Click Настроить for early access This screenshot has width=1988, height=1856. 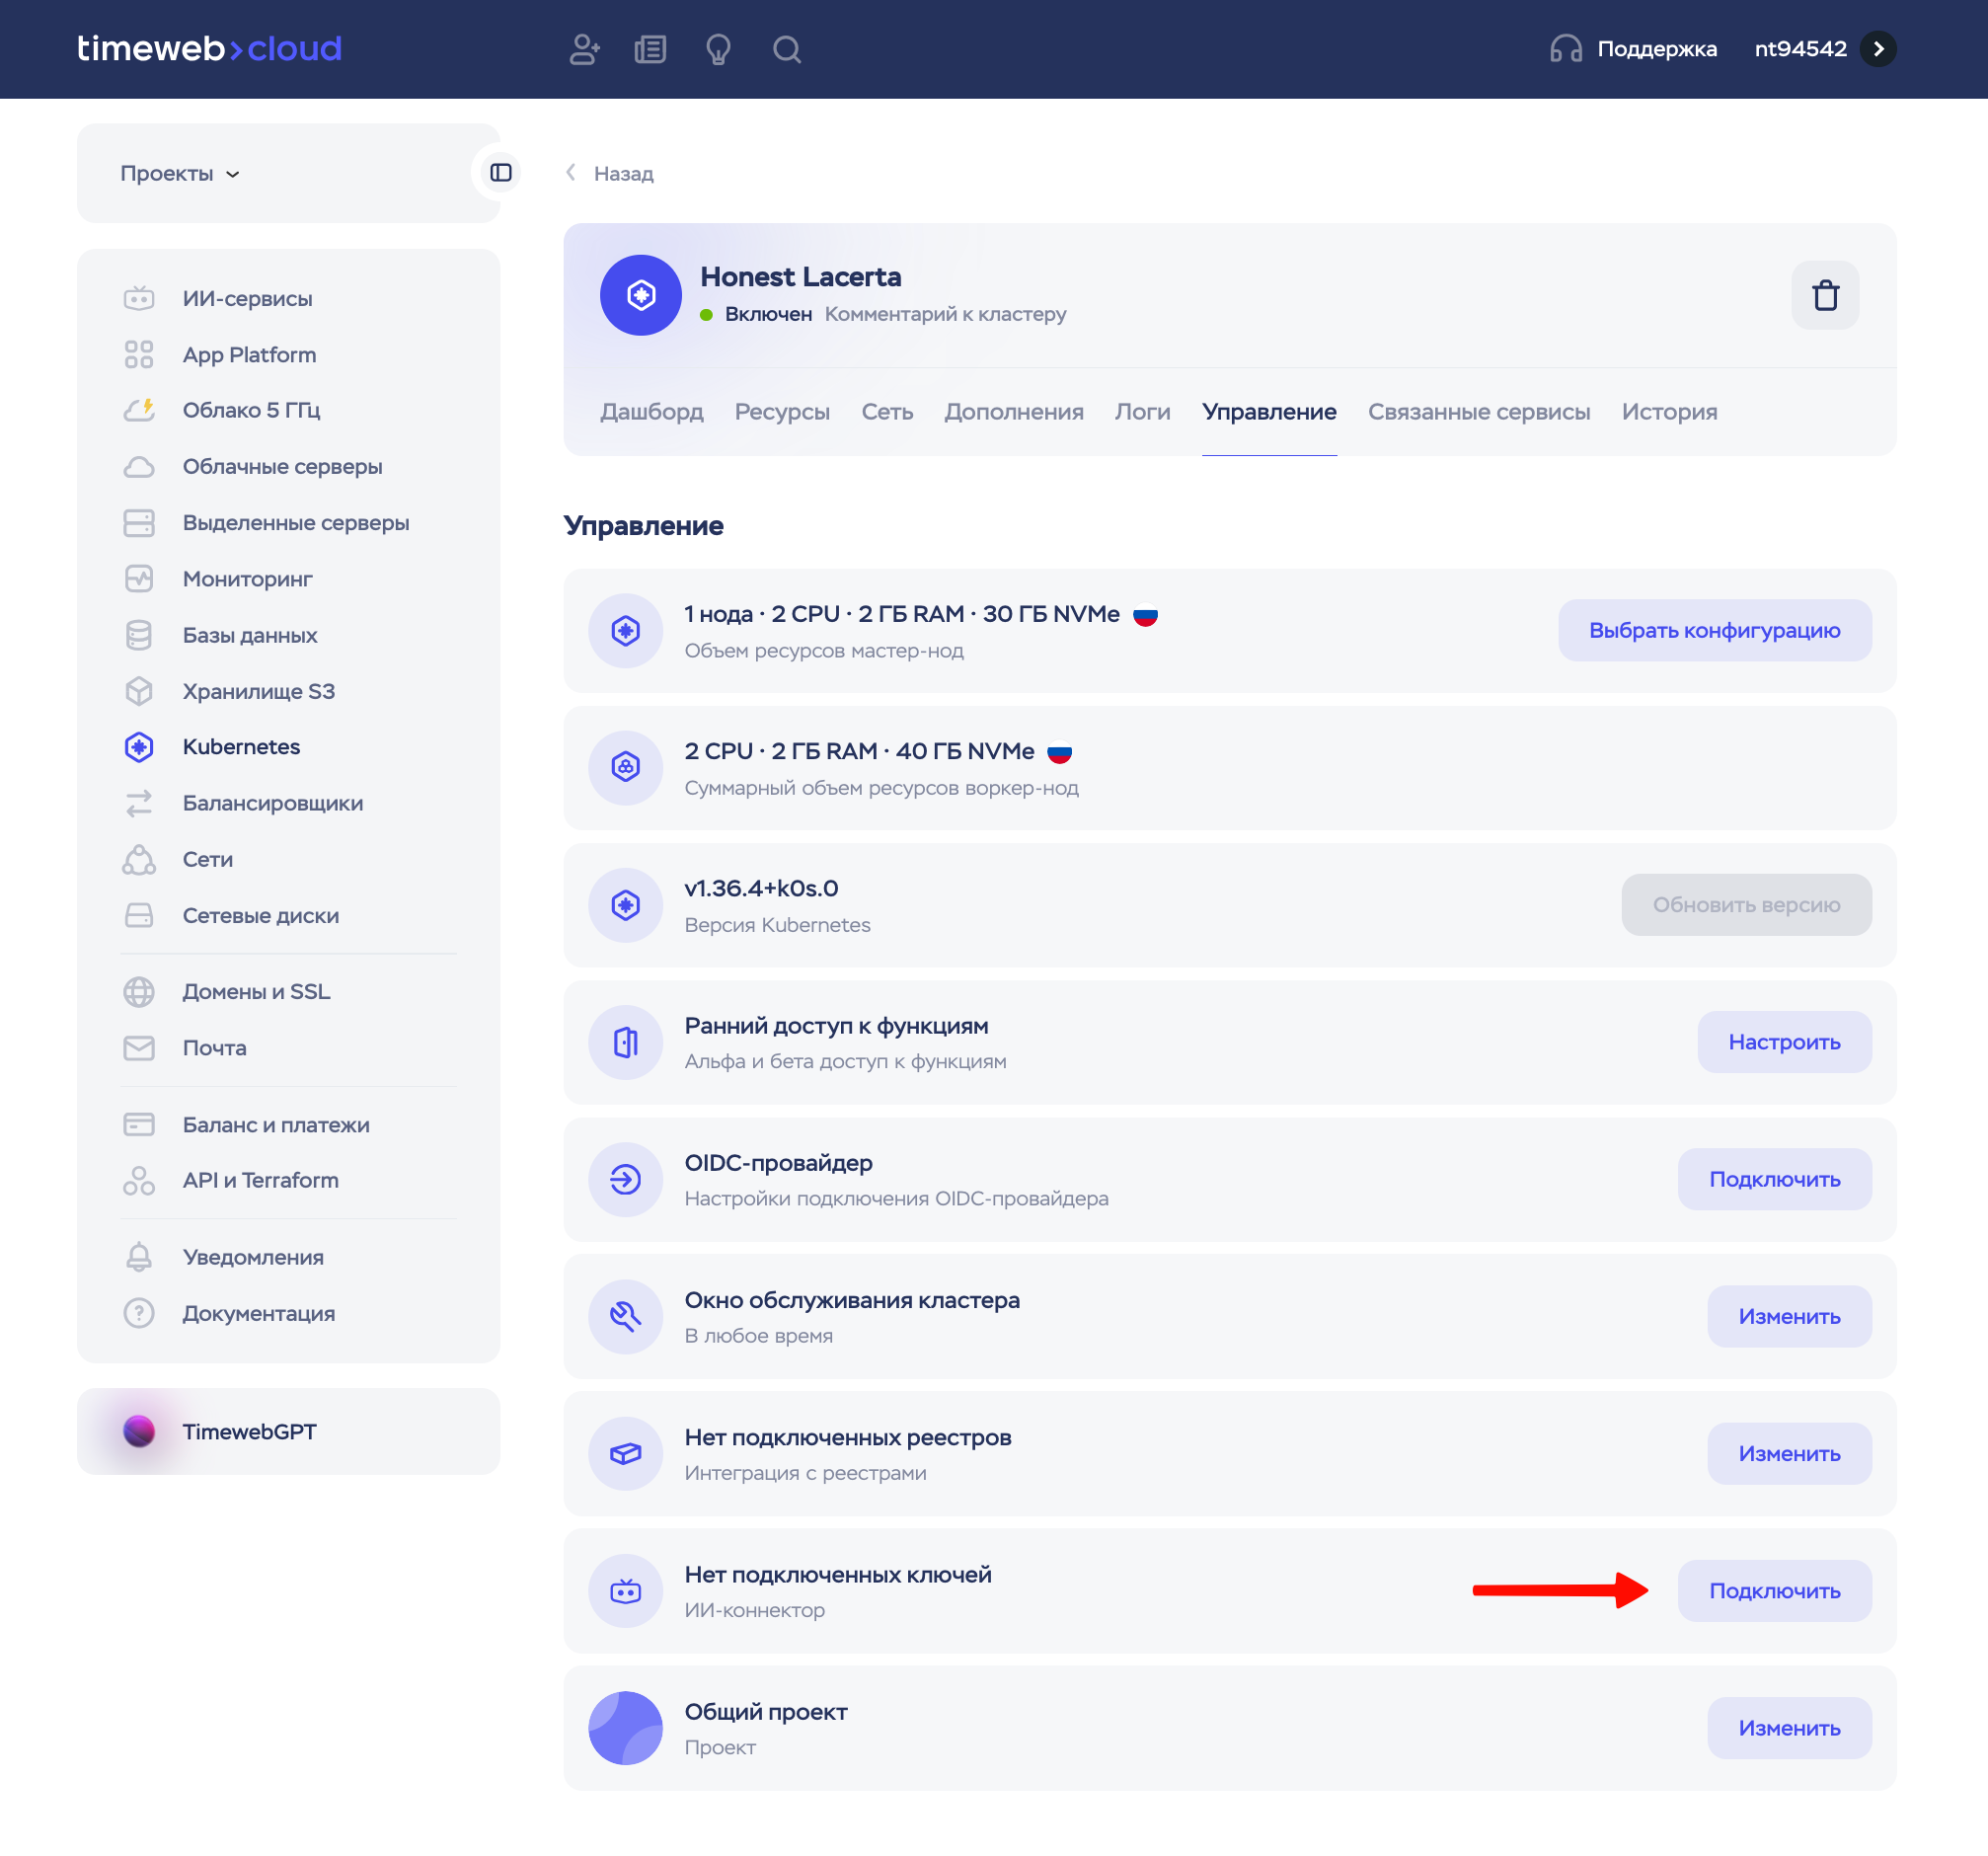point(1784,1042)
